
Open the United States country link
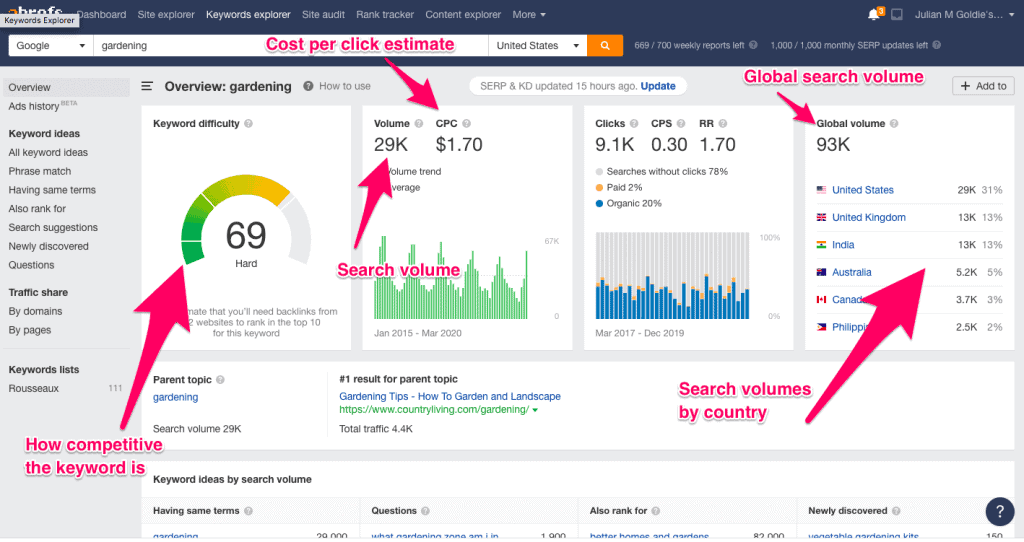pos(863,190)
